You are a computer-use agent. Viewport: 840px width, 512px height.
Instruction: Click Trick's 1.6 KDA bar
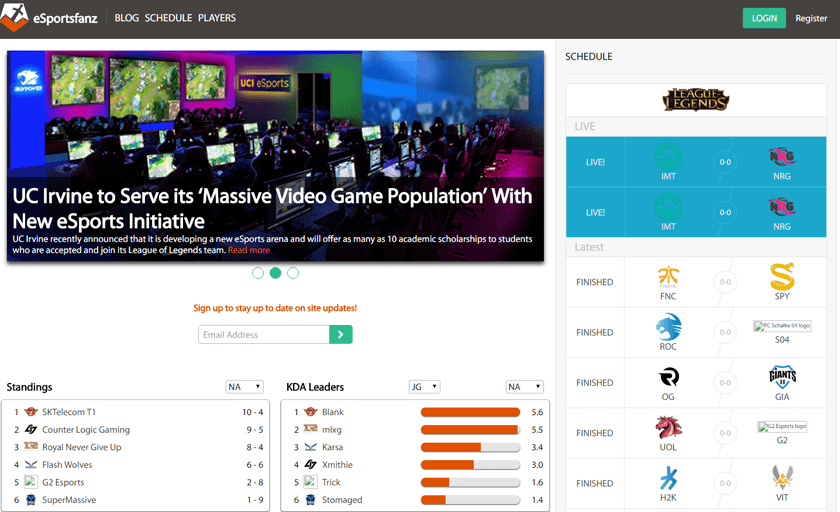tap(470, 483)
